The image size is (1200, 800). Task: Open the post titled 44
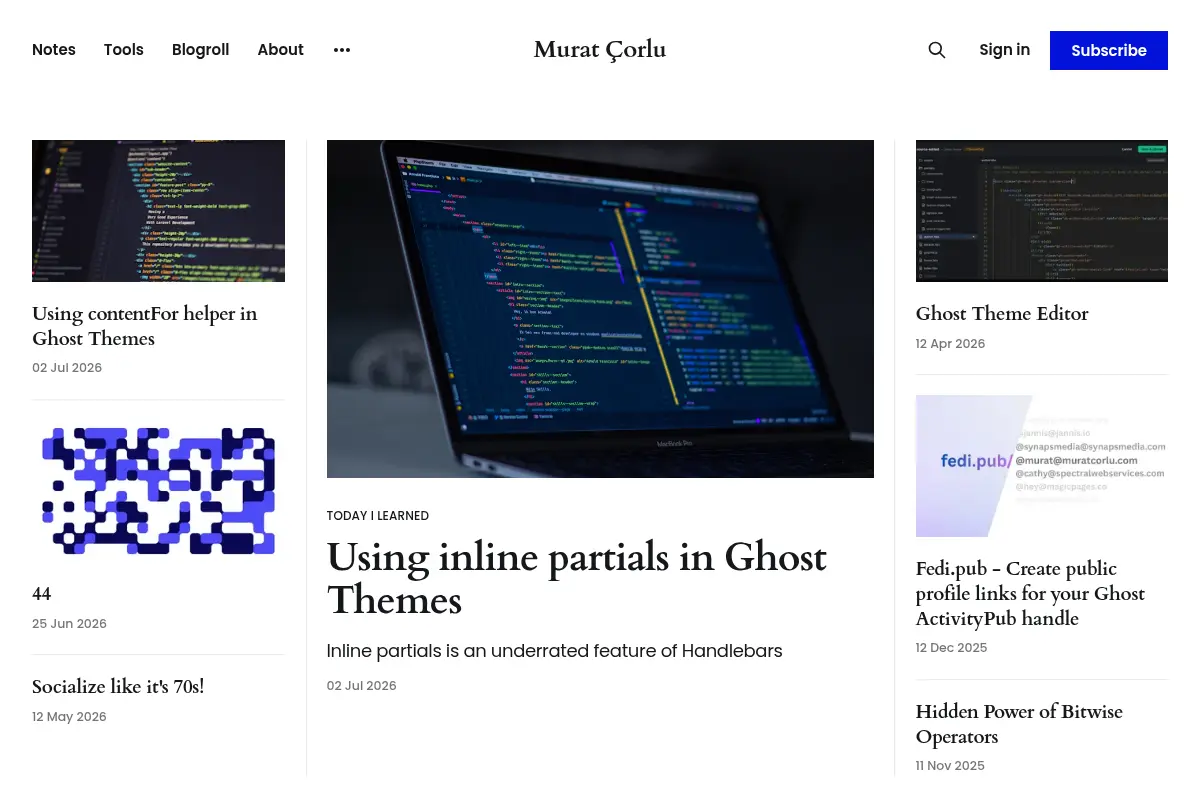42,594
